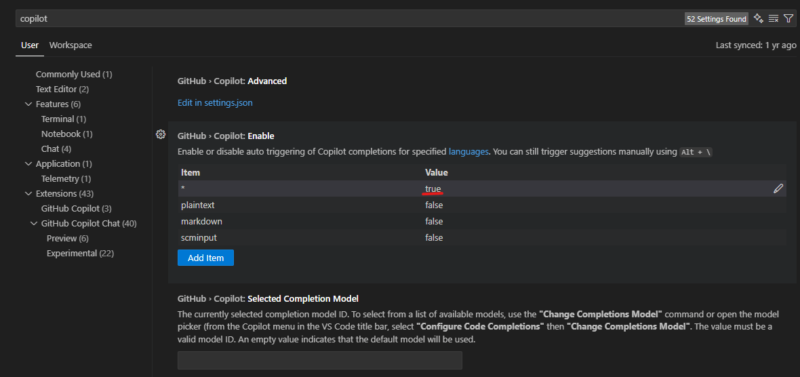800x377 pixels.
Task: Follow the languages hyperlink
Action: pyautogui.click(x=468, y=152)
